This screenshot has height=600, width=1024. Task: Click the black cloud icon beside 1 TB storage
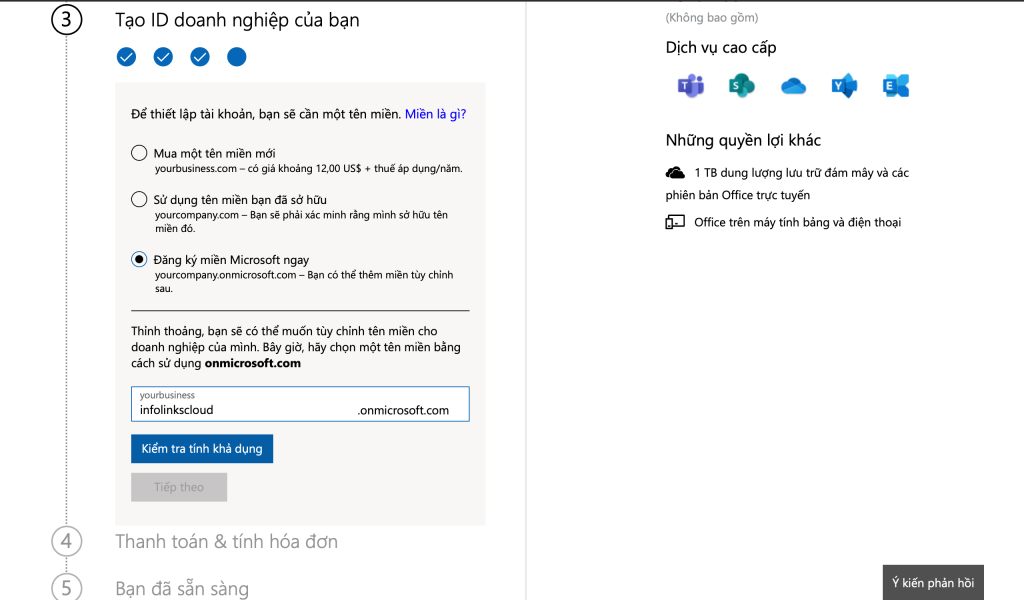click(675, 173)
